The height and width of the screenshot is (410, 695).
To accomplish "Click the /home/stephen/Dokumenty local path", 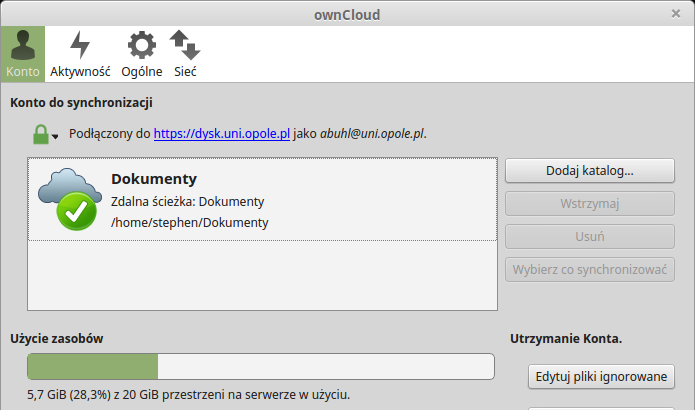I will pyautogui.click(x=190, y=222).
